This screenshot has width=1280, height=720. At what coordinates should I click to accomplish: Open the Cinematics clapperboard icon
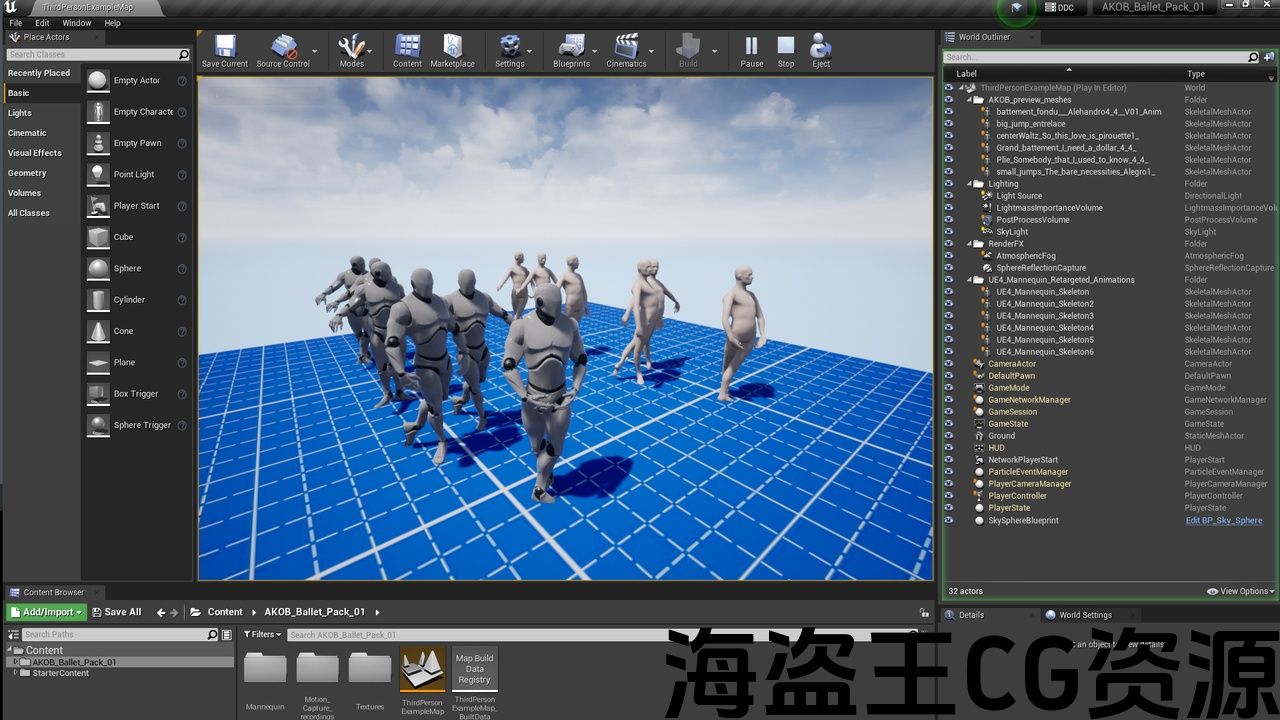pos(626,50)
